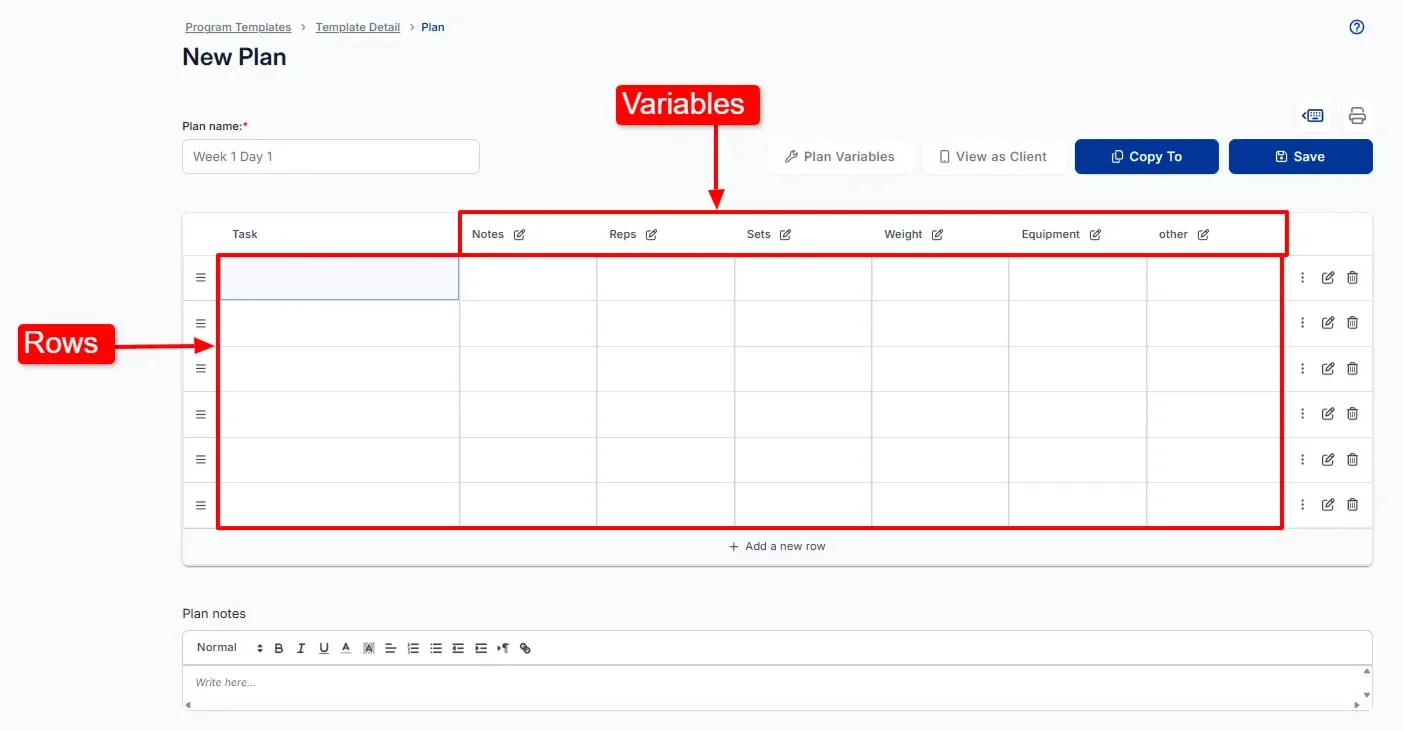
Task: Click the Task column header
Action: point(245,235)
